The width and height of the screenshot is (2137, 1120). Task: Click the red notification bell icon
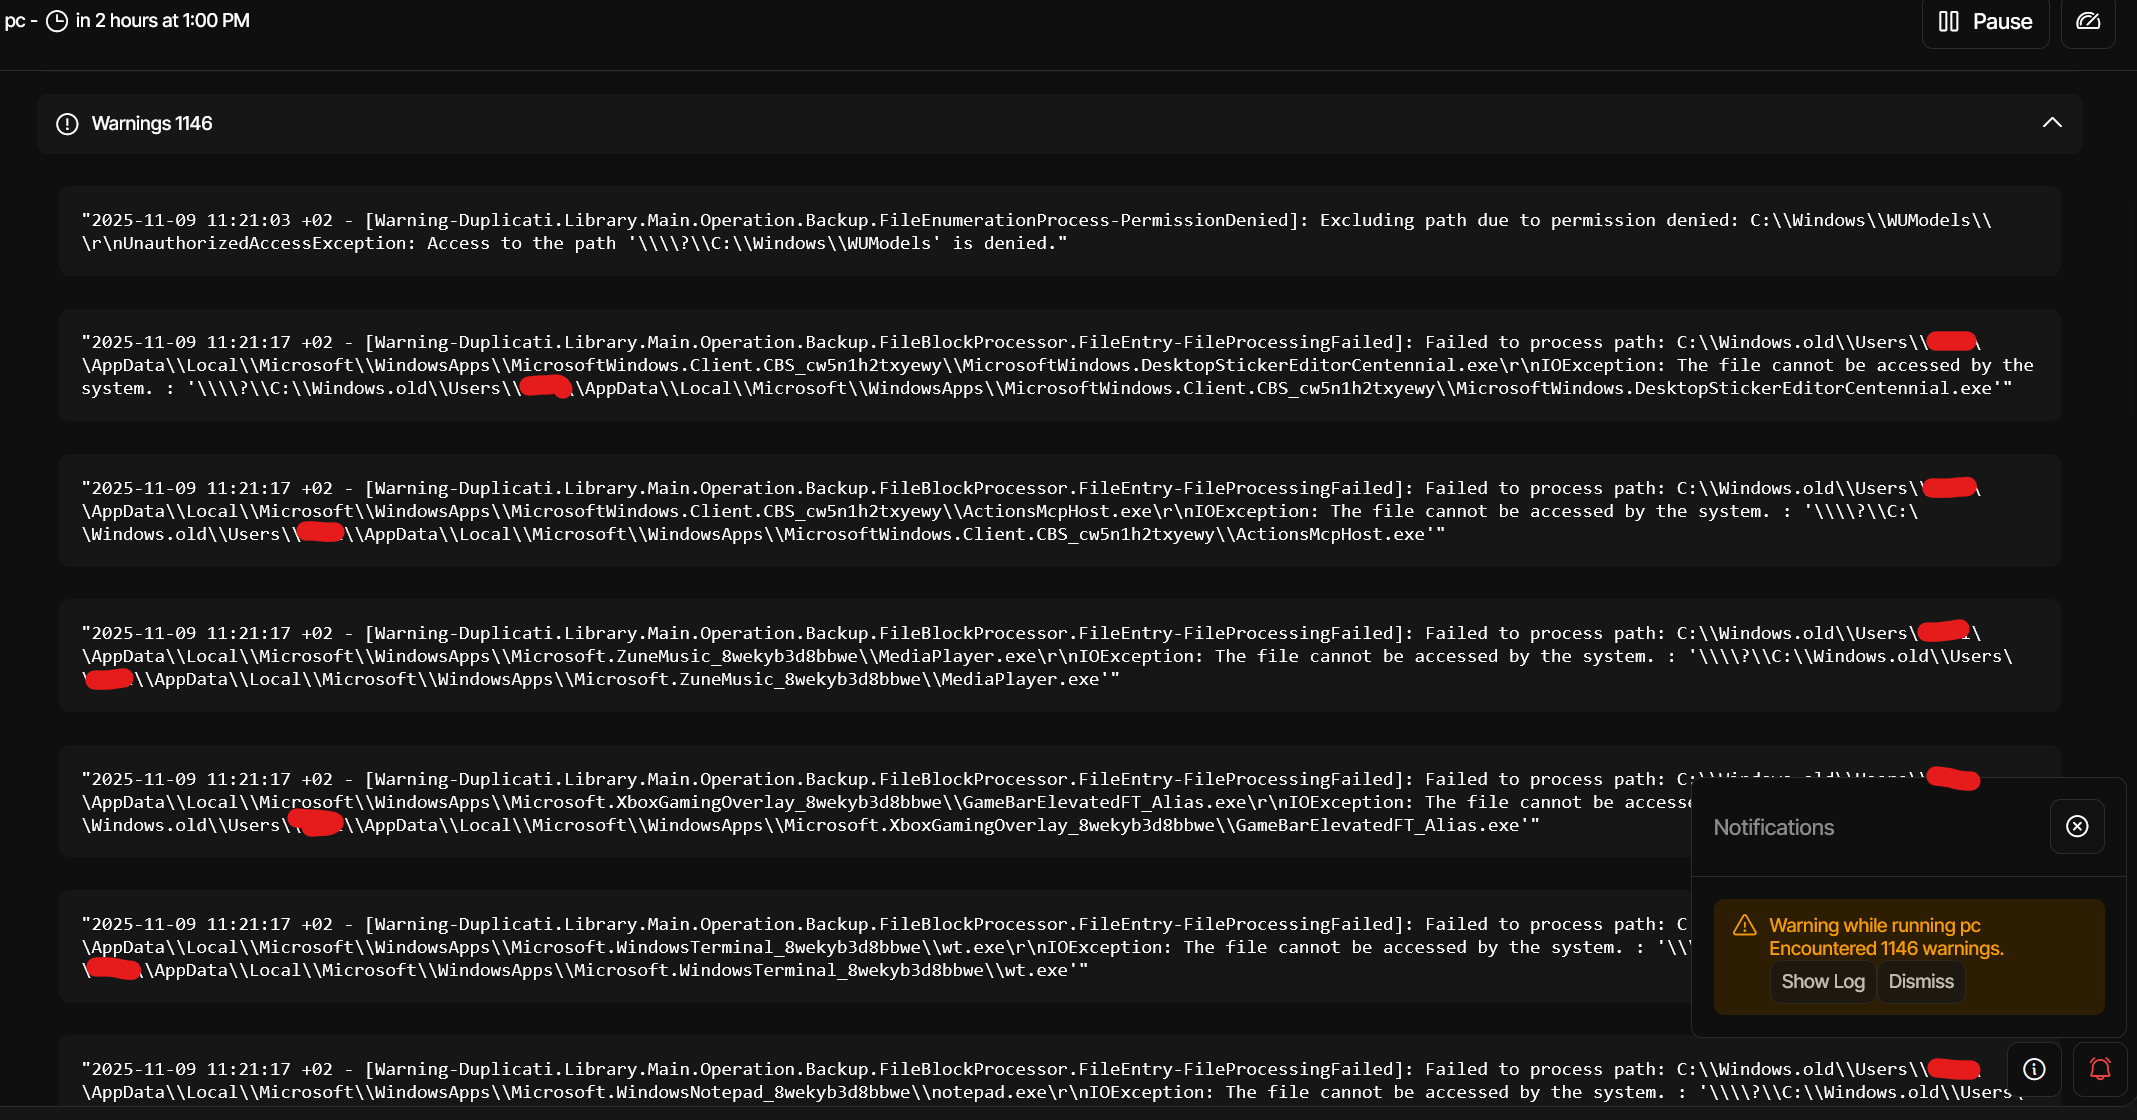point(2100,1069)
